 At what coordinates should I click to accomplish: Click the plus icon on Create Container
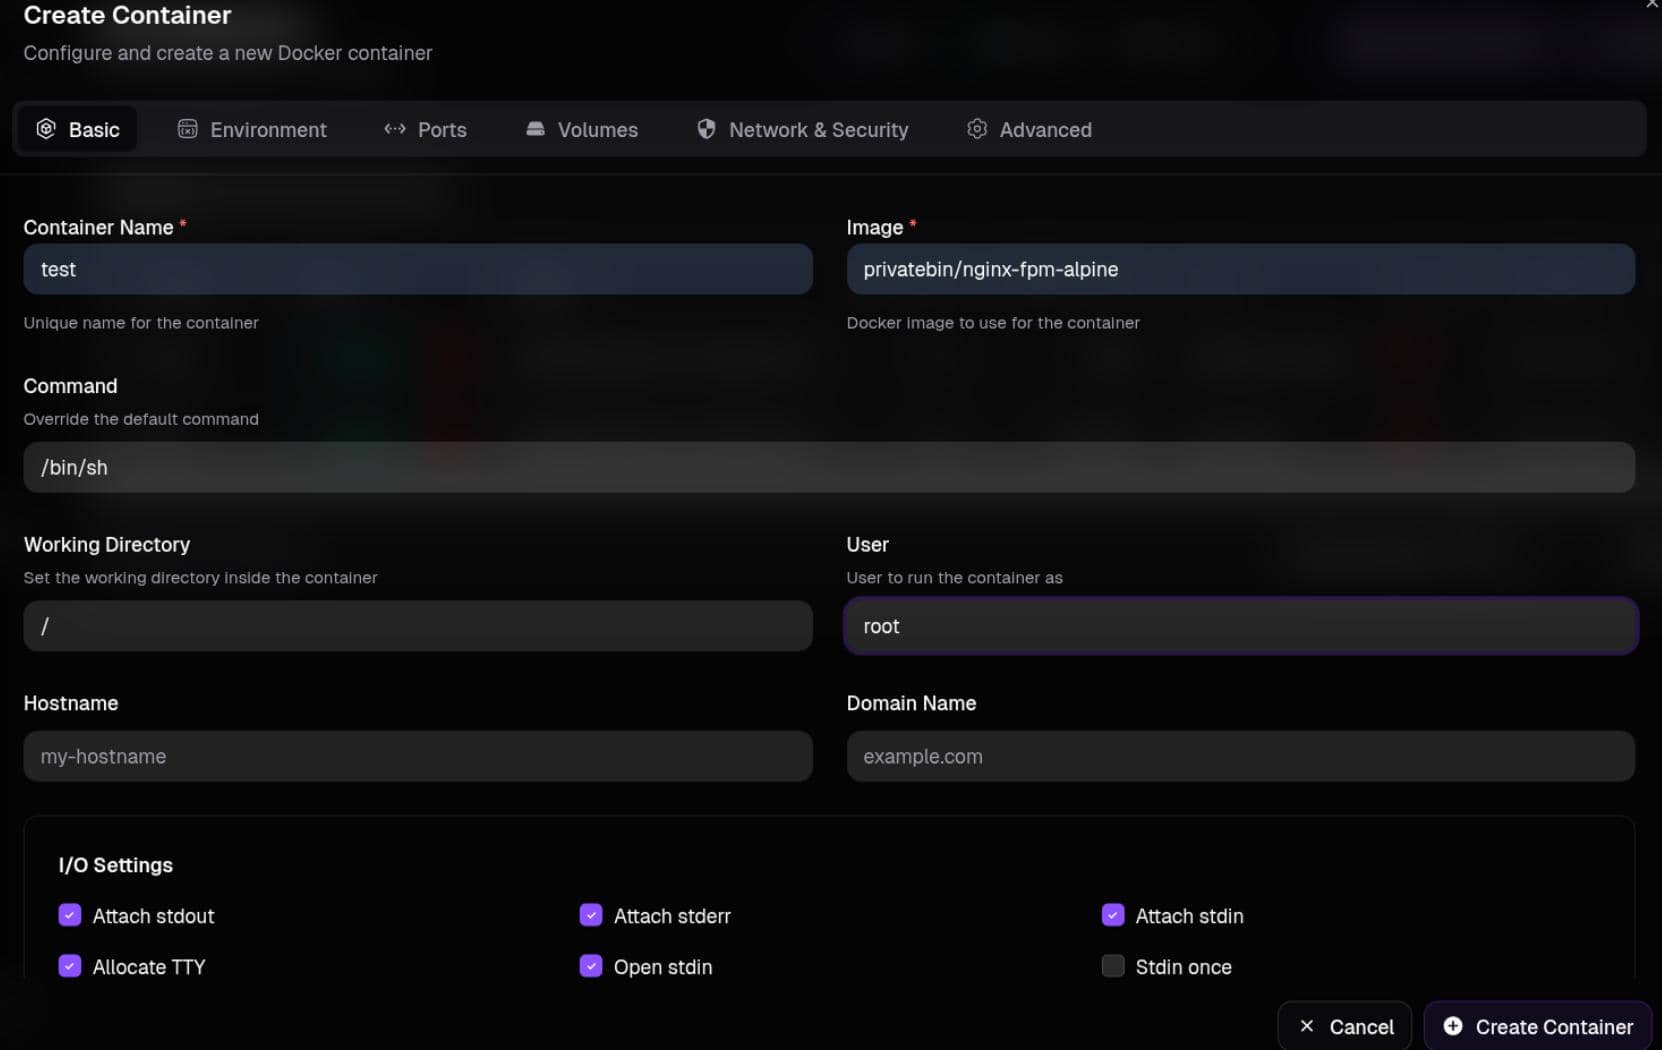click(1453, 1026)
